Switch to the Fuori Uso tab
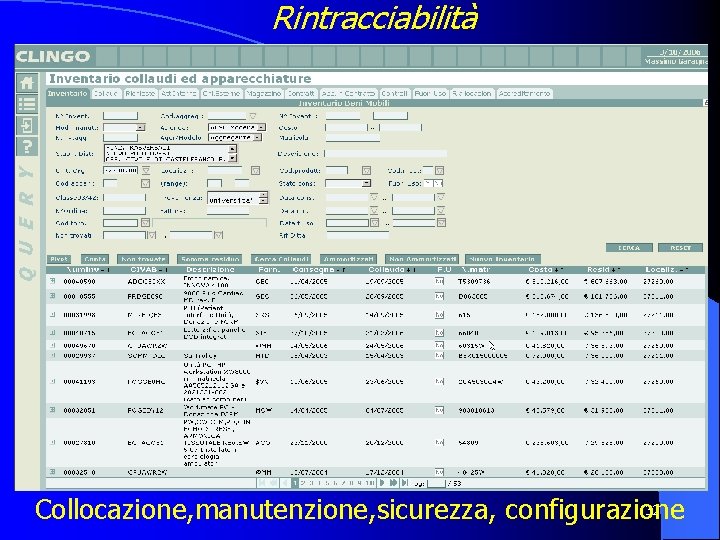Image resolution: width=720 pixels, height=540 pixels. pyautogui.click(x=430, y=93)
